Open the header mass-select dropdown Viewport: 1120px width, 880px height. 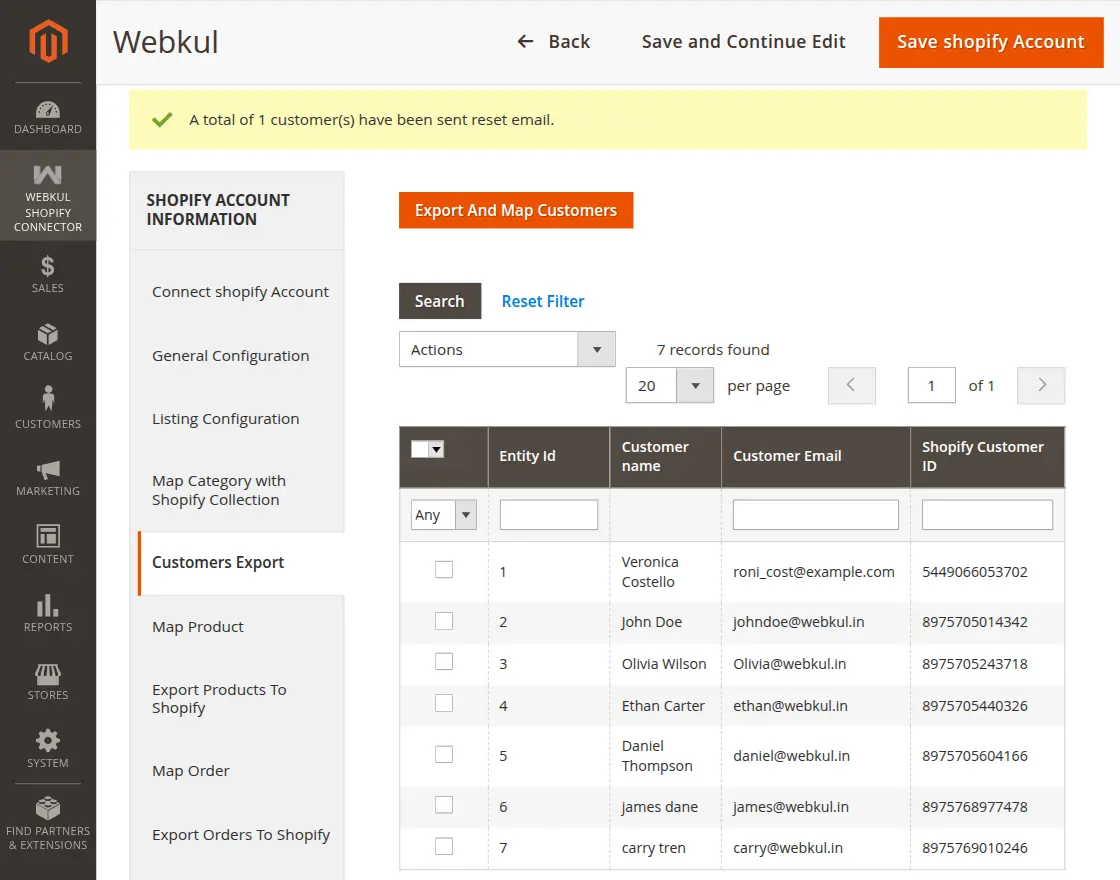[428, 449]
